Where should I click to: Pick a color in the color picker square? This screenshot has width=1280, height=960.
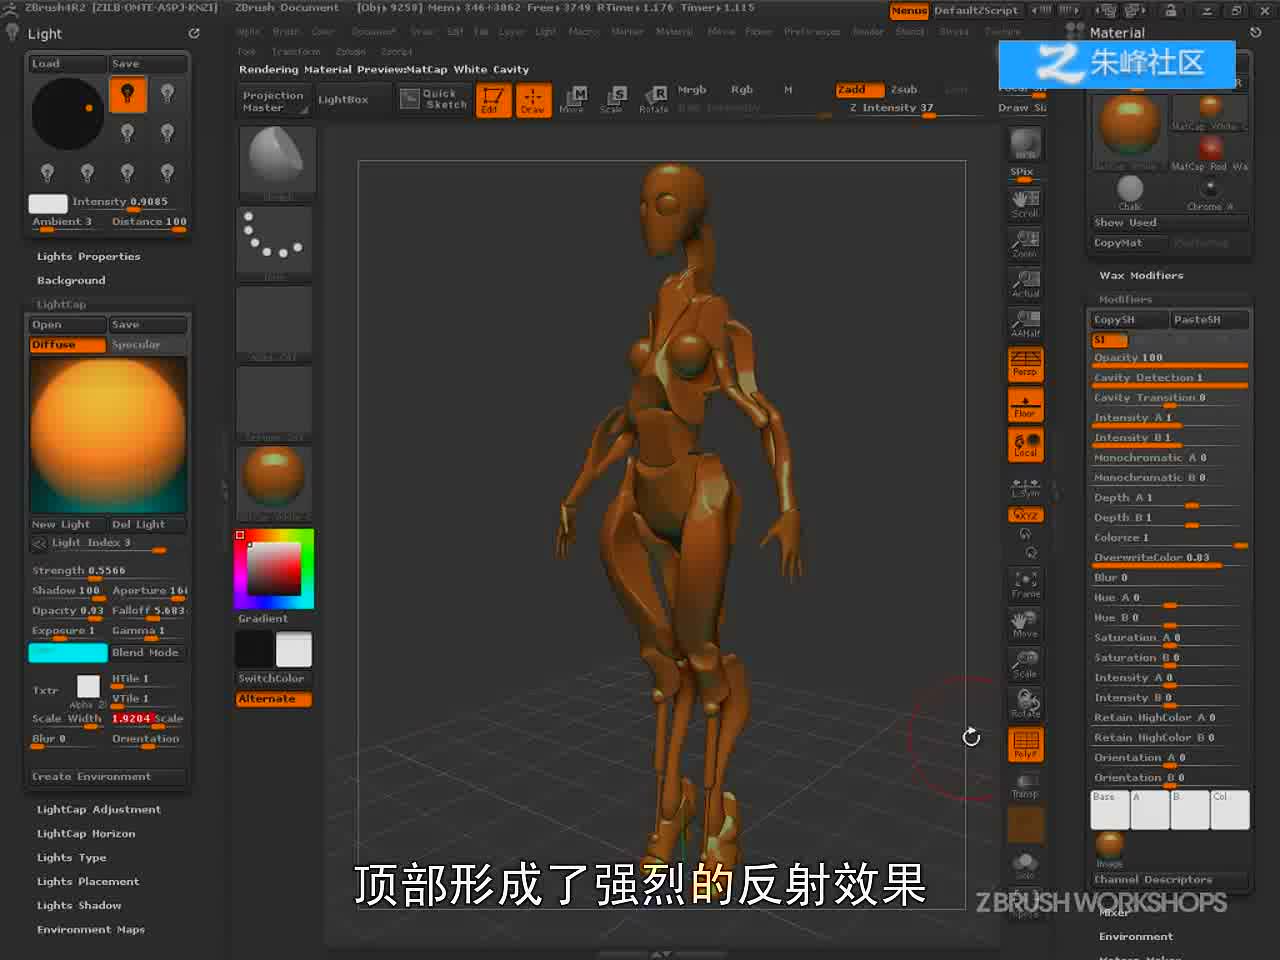tap(274, 569)
